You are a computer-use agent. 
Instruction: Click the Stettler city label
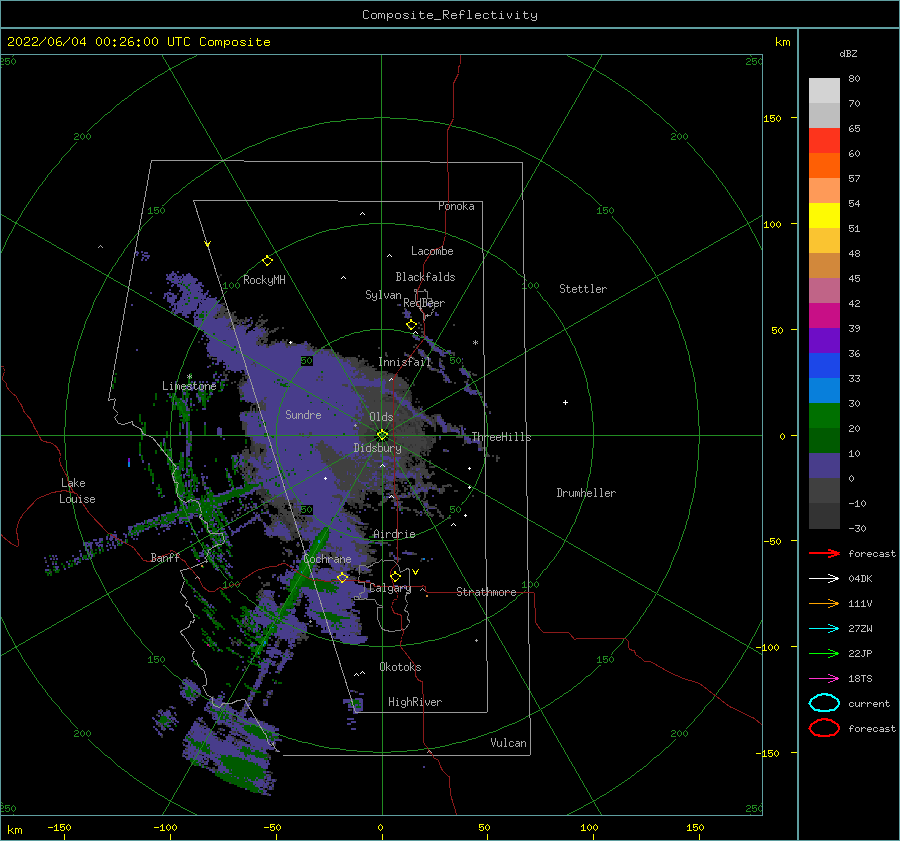pos(583,289)
